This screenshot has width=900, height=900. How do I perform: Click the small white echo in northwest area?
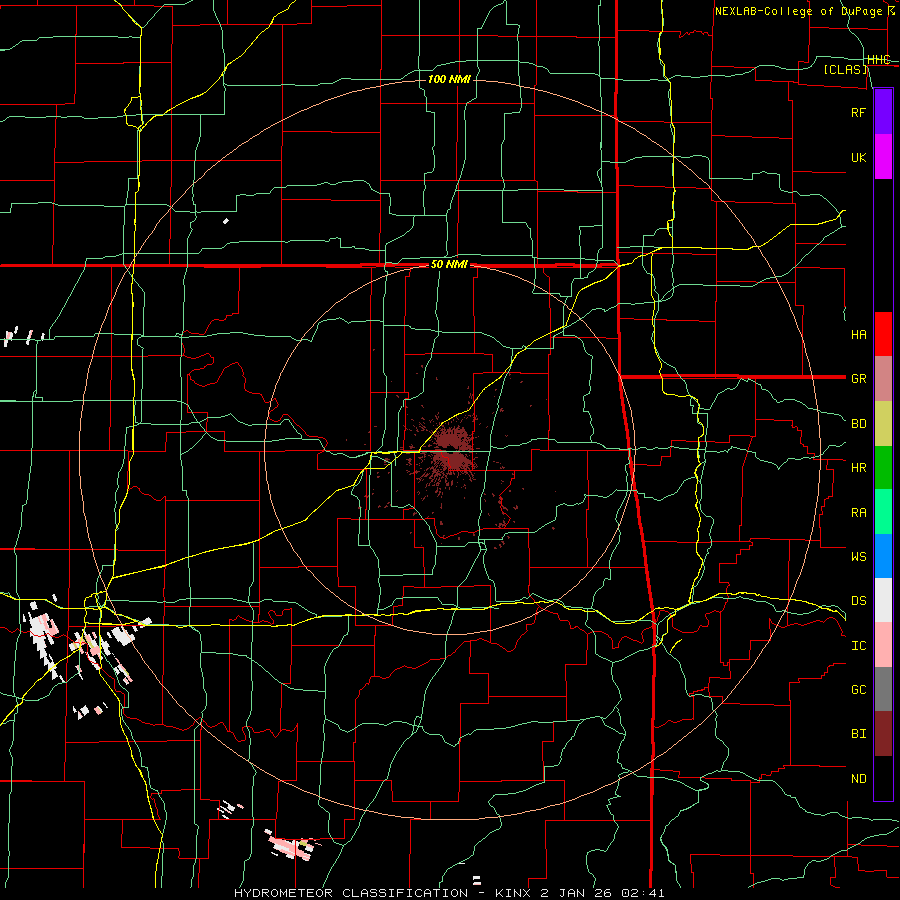tap(226, 221)
